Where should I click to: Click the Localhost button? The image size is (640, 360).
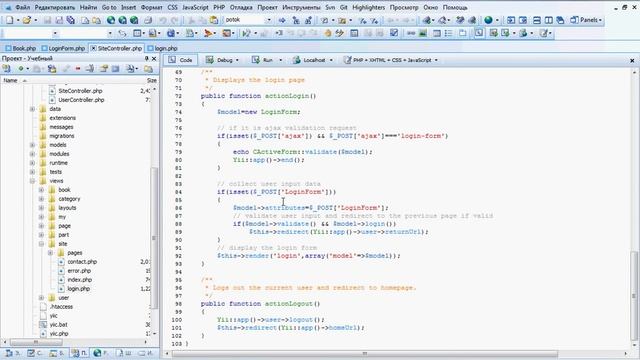click(x=309, y=60)
